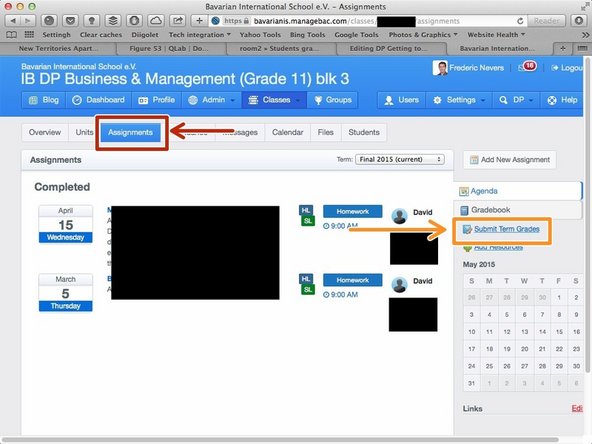The width and height of the screenshot is (592, 444).
Task: Open the bookmarks book icon
Action: (x=11, y=35)
